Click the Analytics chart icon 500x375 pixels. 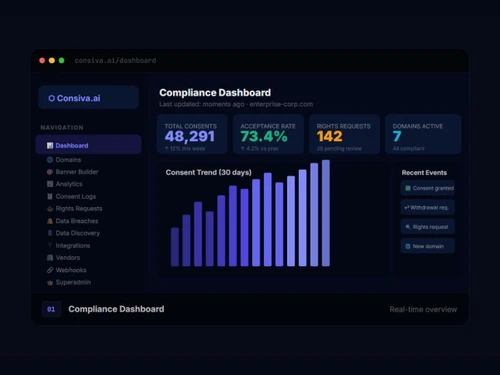(50, 184)
